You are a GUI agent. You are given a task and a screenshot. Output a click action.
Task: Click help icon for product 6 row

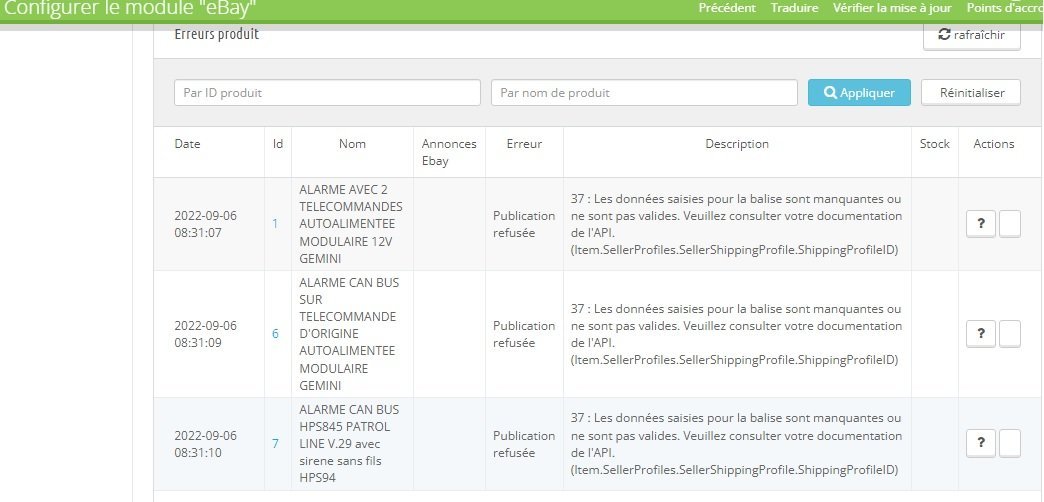tap(981, 334)
